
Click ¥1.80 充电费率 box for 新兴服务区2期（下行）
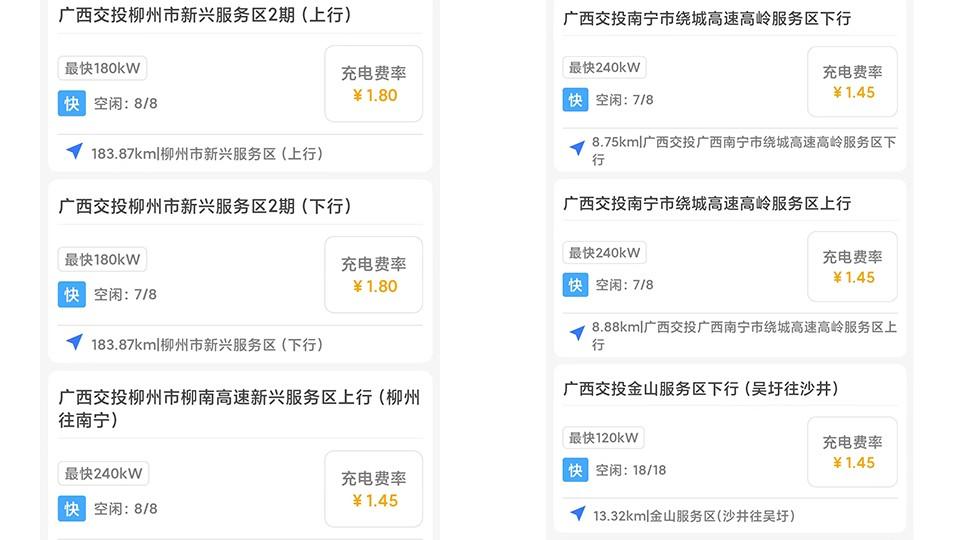tap(374, 275)
